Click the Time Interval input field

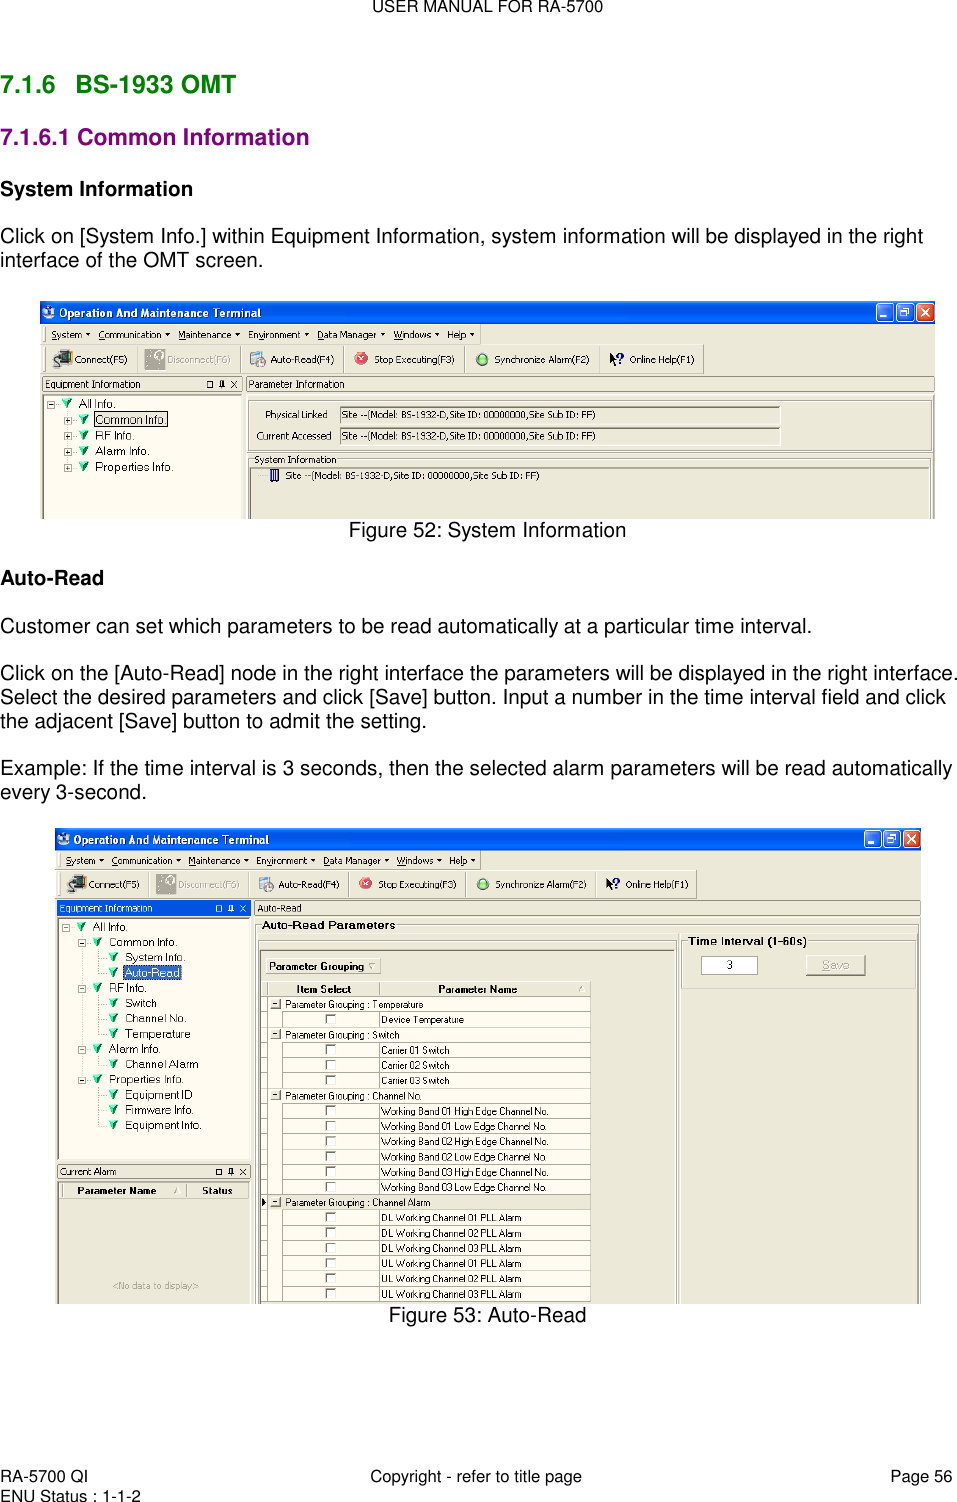click(729, 965)
